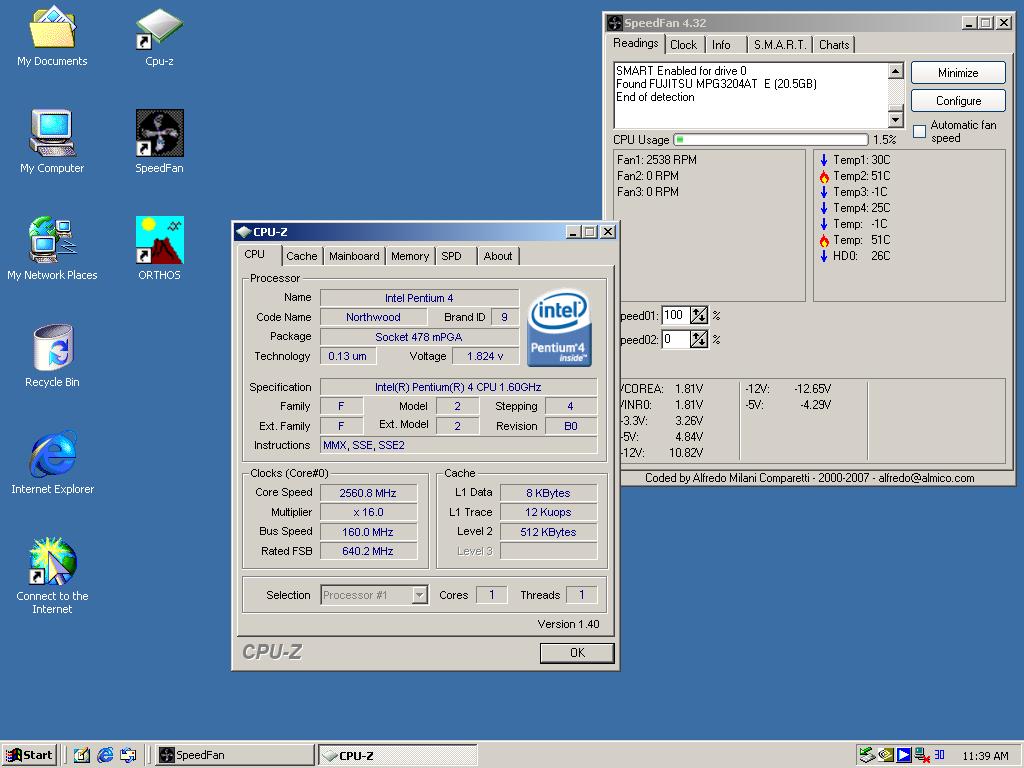The image size is (1024, 768).
Task: Open the Clock tab in SpeedFan
Action: coord(683,45)
